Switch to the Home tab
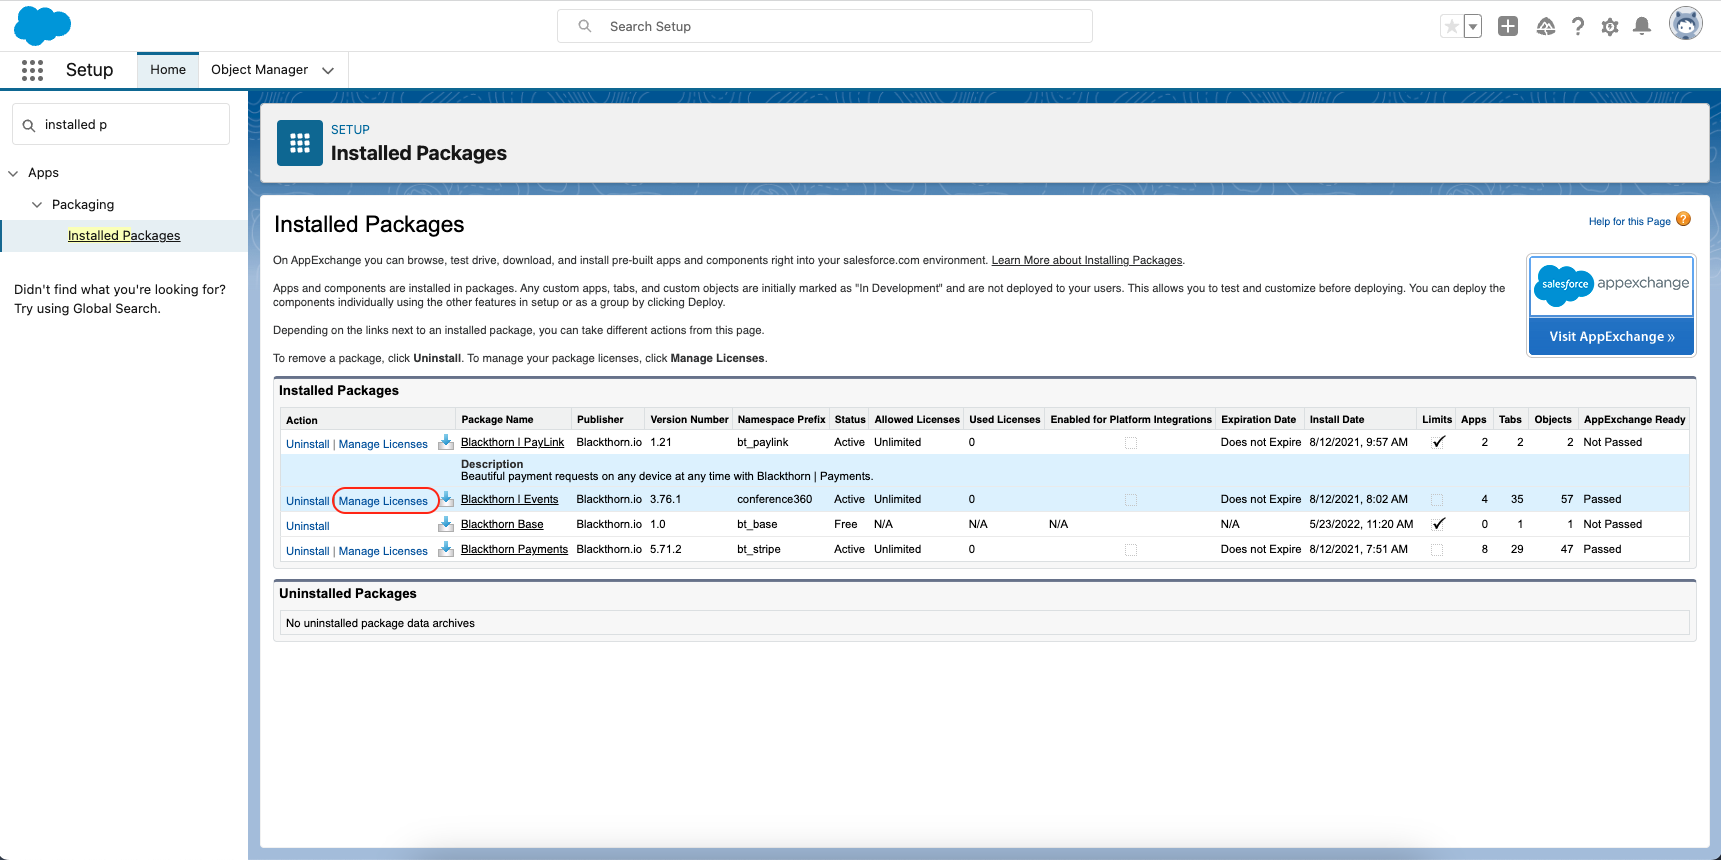The width and height of the screenshot is (1721, 860). tap(168, 70)
